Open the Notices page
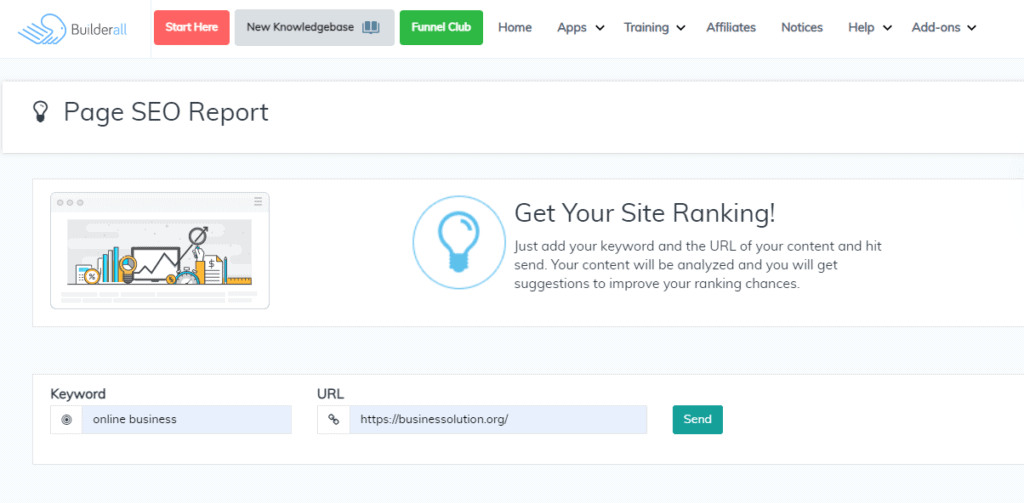This screenshot has height=503, width=1024. (802, 27)
